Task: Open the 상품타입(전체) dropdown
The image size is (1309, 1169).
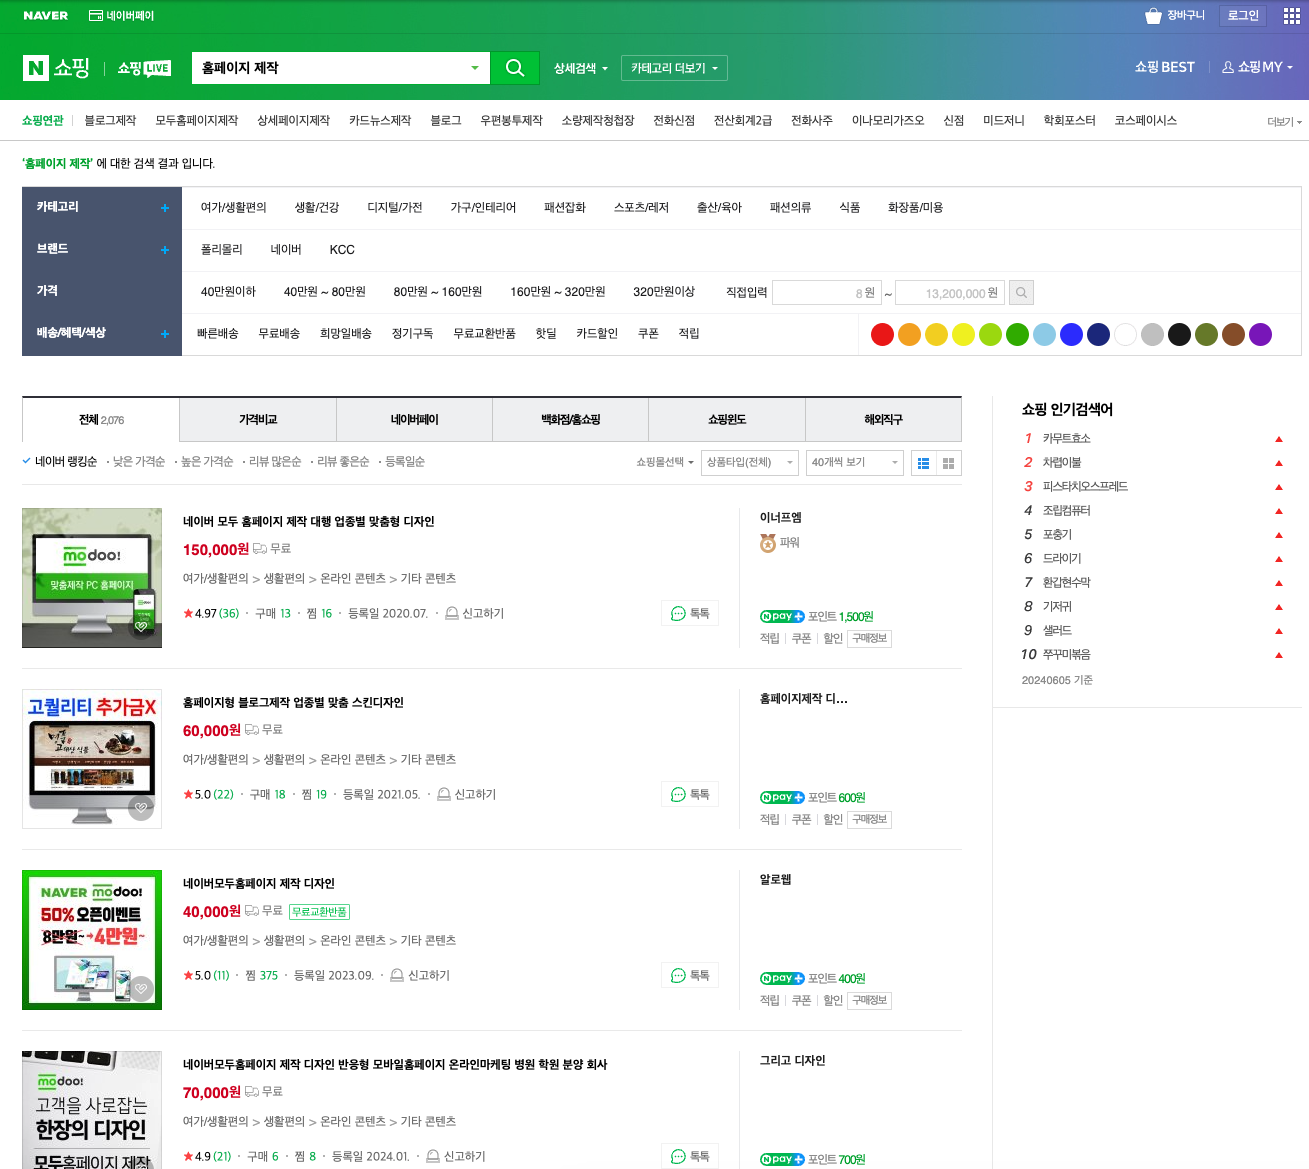Action: pos(750,463)
